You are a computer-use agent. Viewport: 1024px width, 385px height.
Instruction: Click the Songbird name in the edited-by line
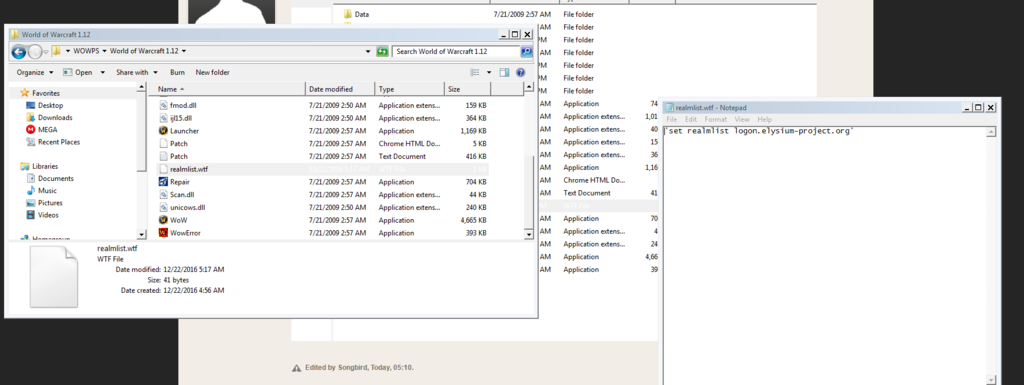pos(352,367)
